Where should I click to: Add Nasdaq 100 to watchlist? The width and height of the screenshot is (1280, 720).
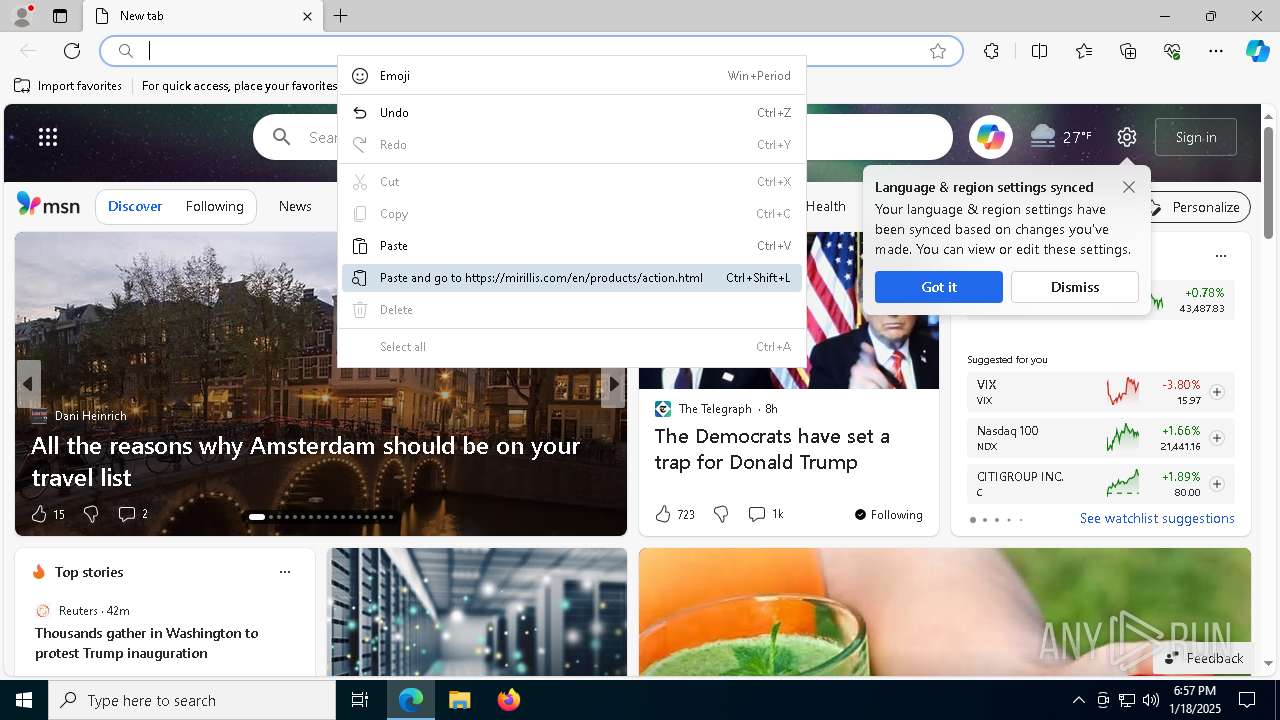[1217, 438]
